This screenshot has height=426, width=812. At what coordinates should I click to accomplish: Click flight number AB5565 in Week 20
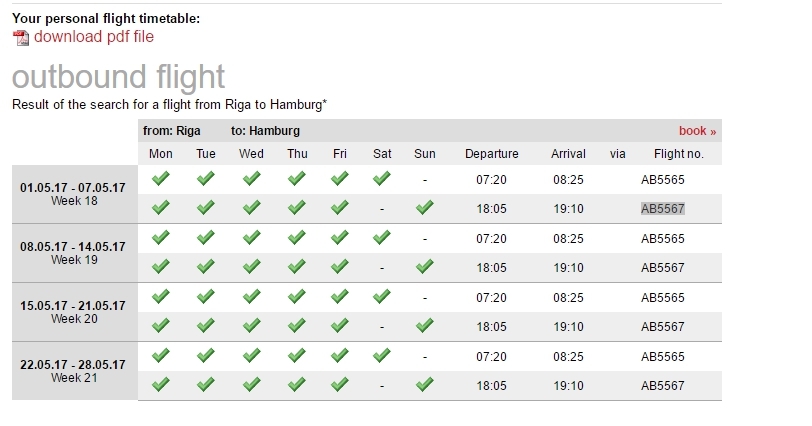(662, 298)
